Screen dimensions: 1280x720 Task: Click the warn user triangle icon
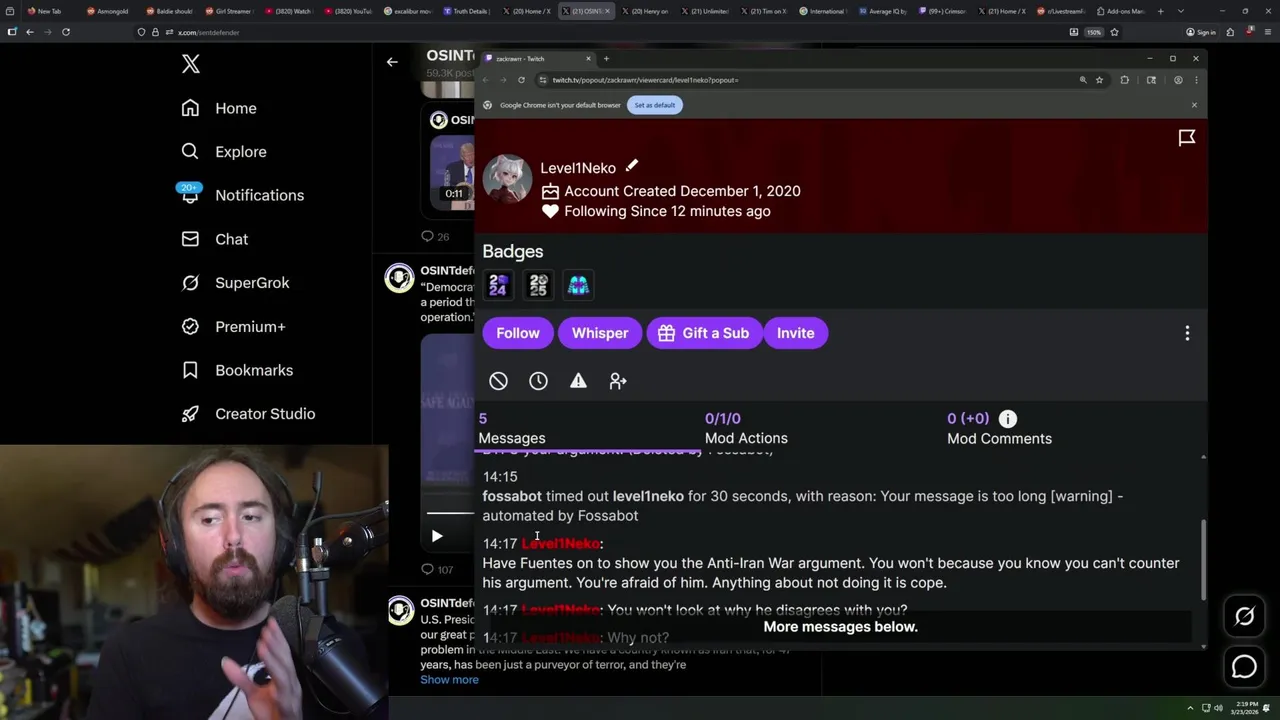[578, 381]
